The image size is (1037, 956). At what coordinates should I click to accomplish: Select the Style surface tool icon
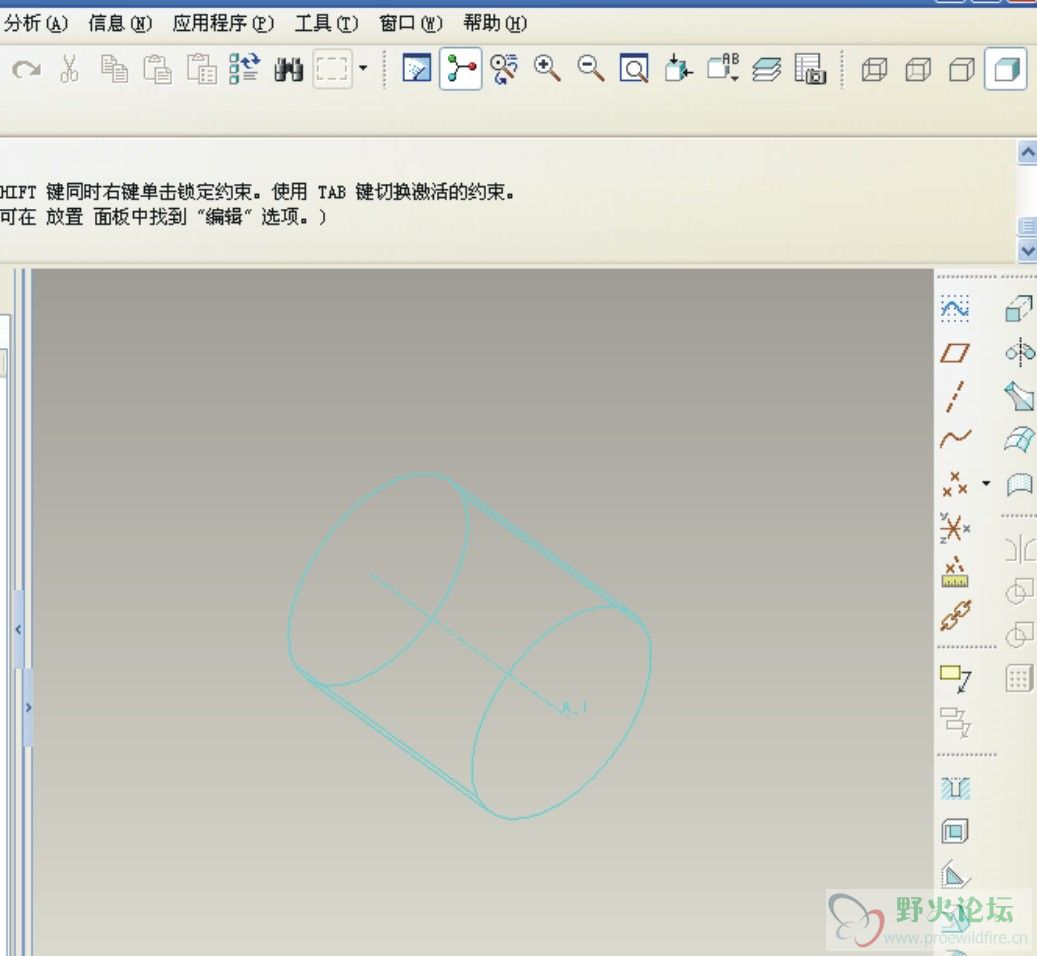click(x=1019, y=484)
